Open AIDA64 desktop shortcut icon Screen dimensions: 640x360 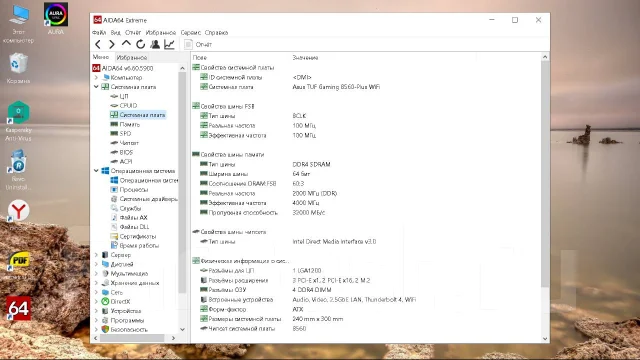(x=18, y=309)
